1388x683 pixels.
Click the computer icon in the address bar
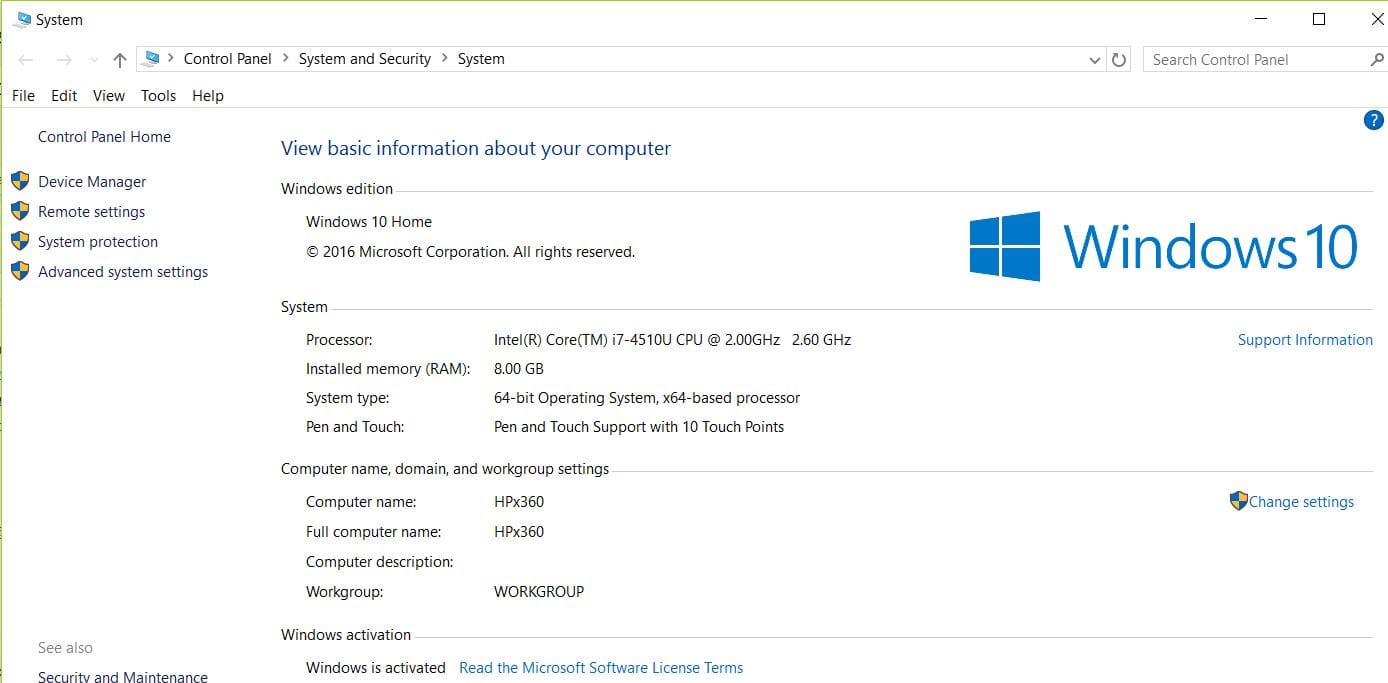click(x=151, y=59)
